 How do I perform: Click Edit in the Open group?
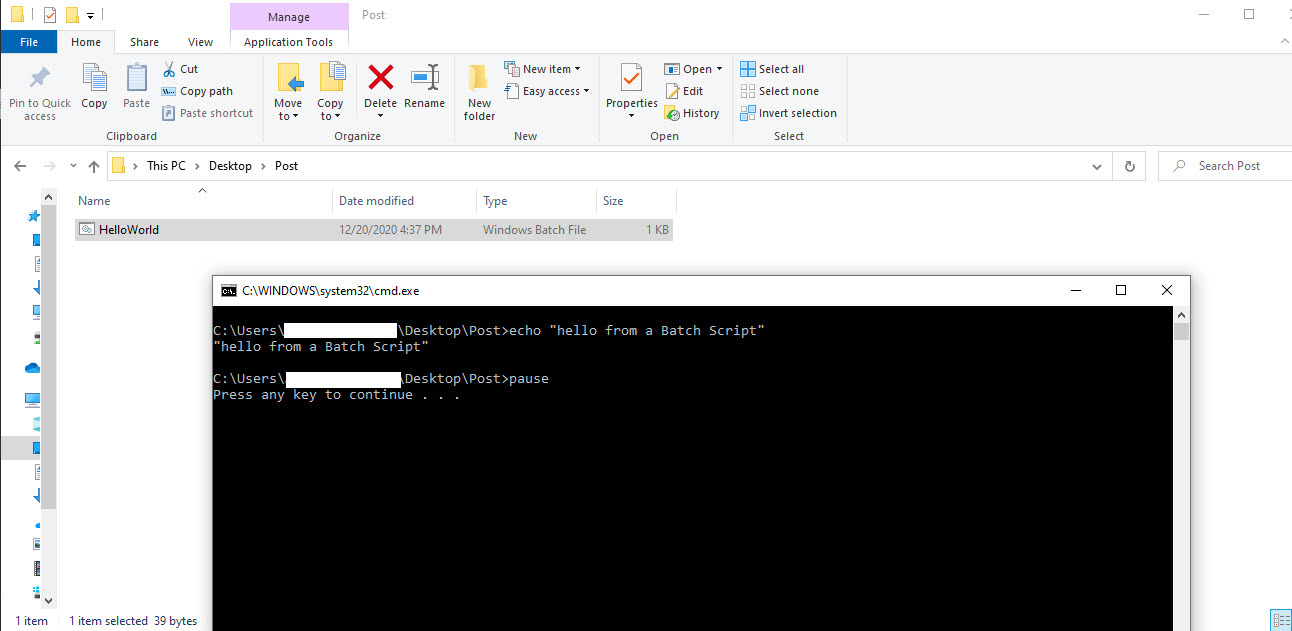pos(684,91)
